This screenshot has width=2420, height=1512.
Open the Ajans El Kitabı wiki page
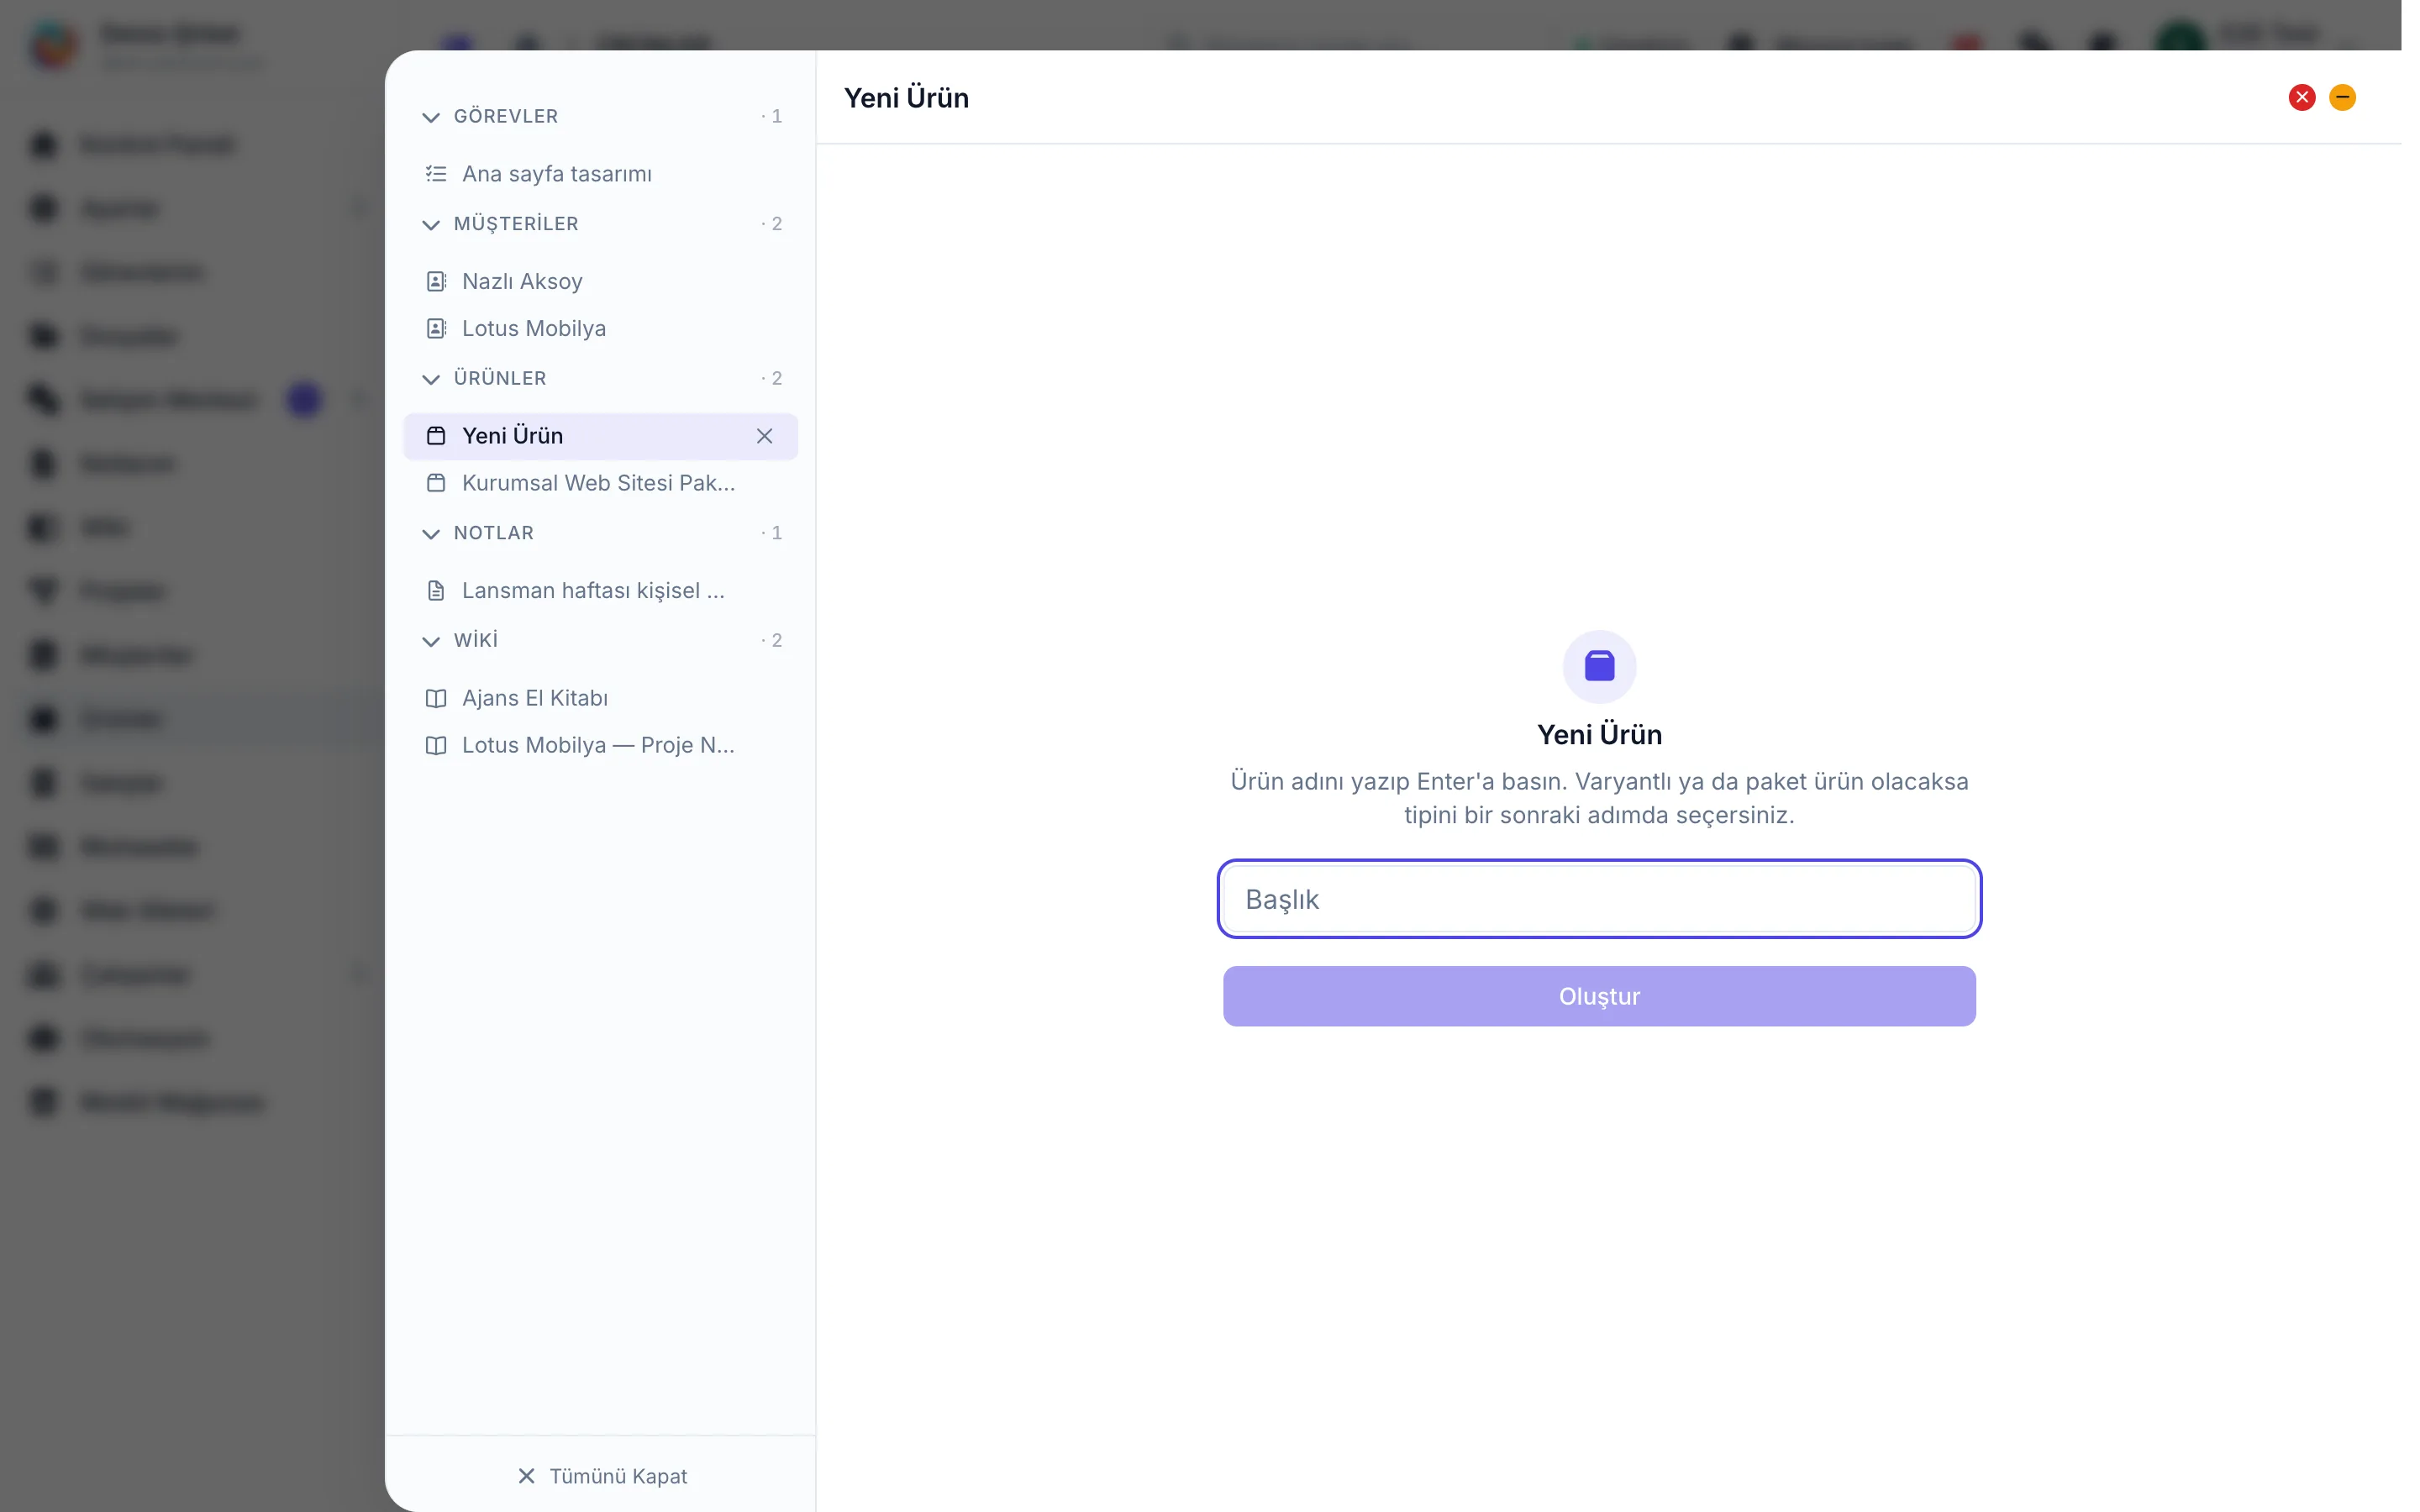click(600, 698)
